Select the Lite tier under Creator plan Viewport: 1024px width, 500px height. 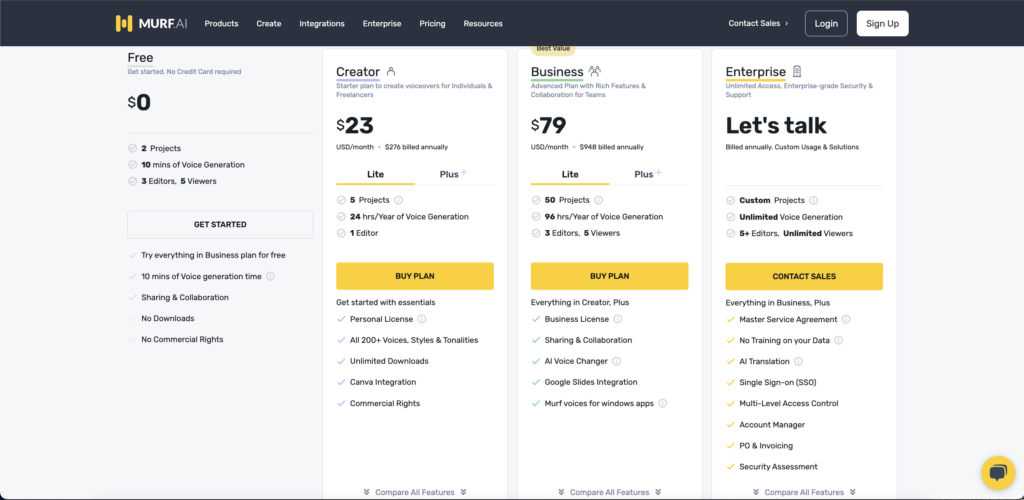point(375,174)
